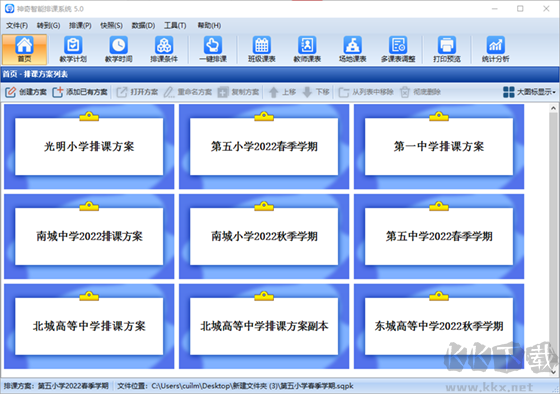Move plan down with 下移
The height and width of the screenshot is (394, 560).
coord(316,92)
